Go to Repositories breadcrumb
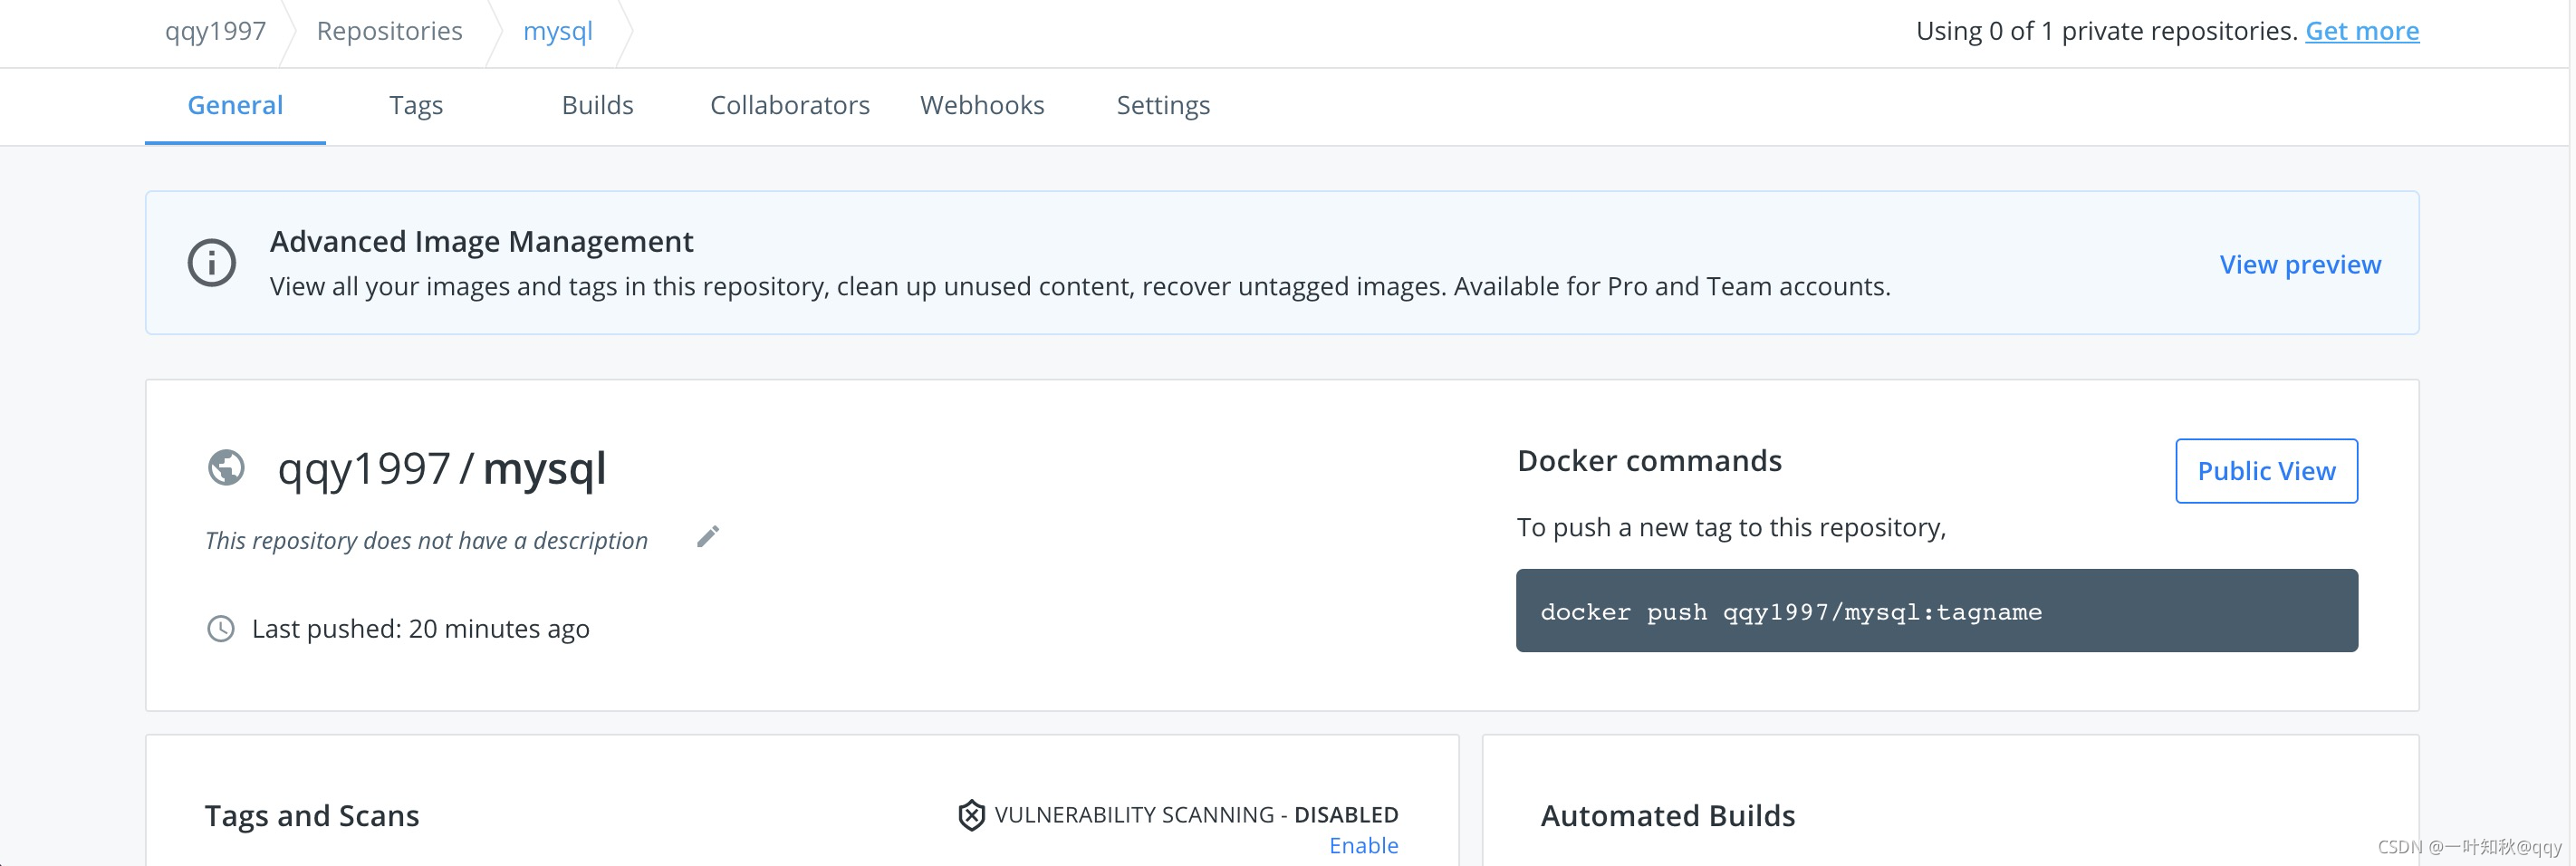Viewport: 2576px width, 866px height. (x=389, y=31)
